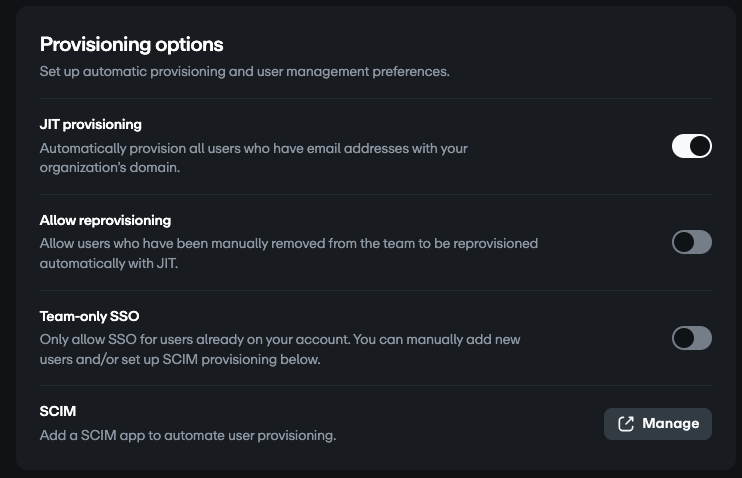Disable the JIT provisioning toggle
742x478 pixels.
[x=691, y=146]
